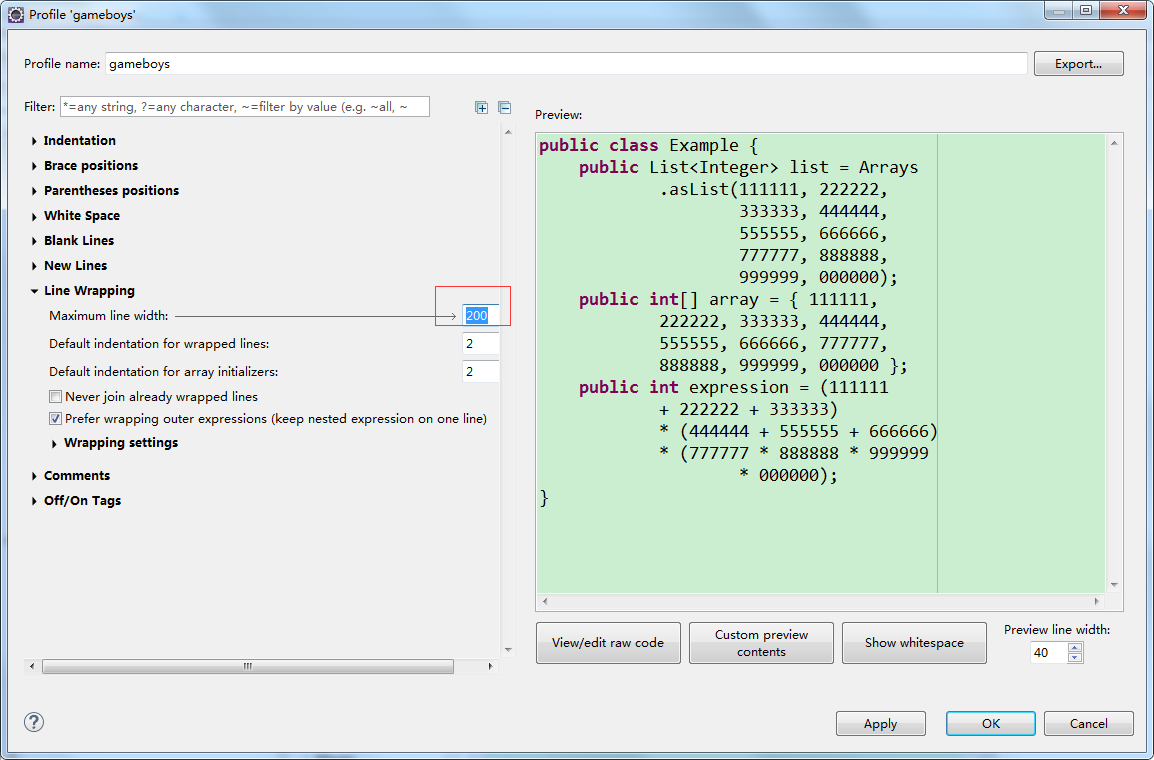Click the Apply button

click(880, 723)
